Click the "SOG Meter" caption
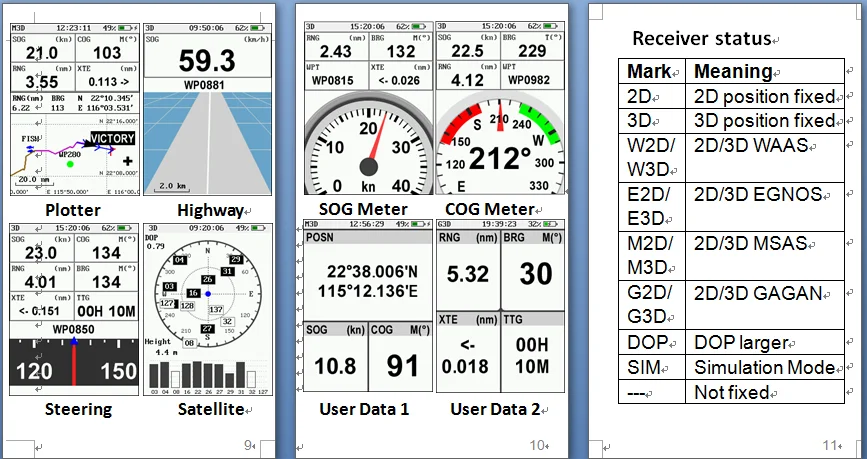 (363, 209)
